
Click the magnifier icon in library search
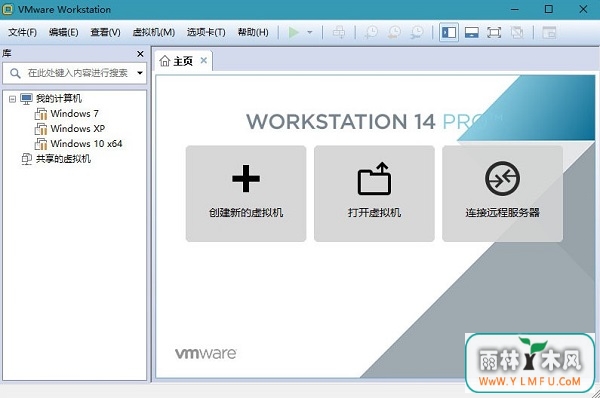click(15, 73)
